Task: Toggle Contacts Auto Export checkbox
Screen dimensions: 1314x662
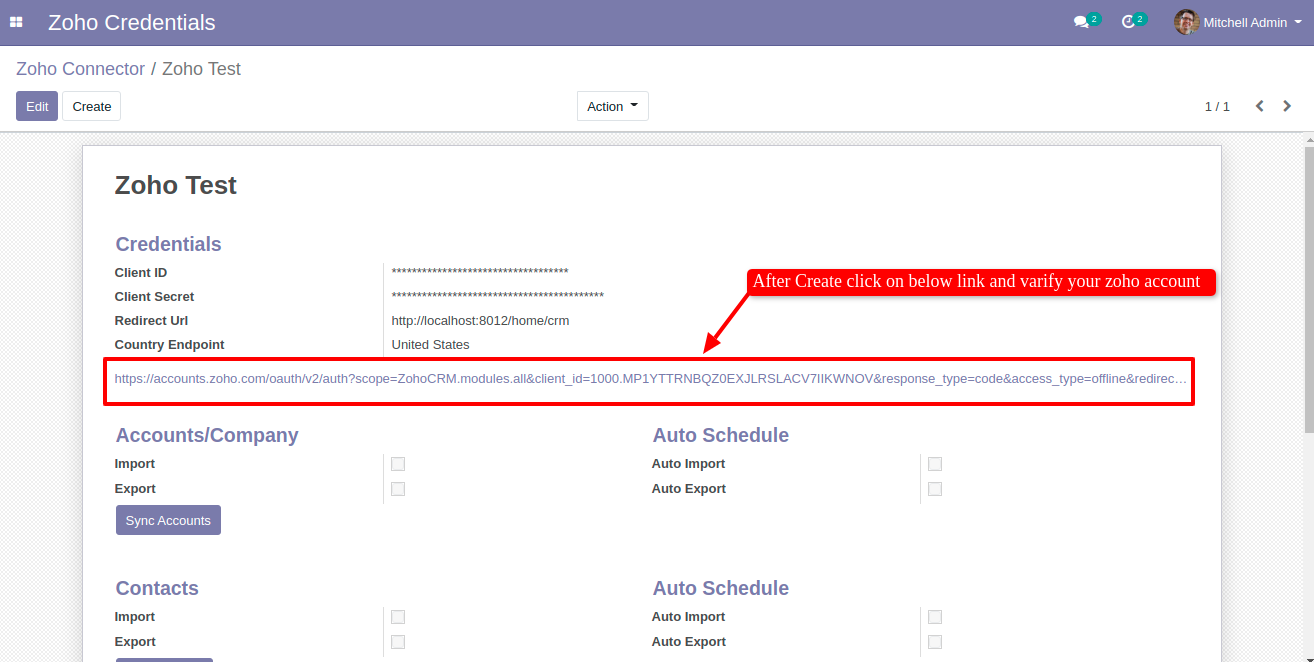Action: 935,642
